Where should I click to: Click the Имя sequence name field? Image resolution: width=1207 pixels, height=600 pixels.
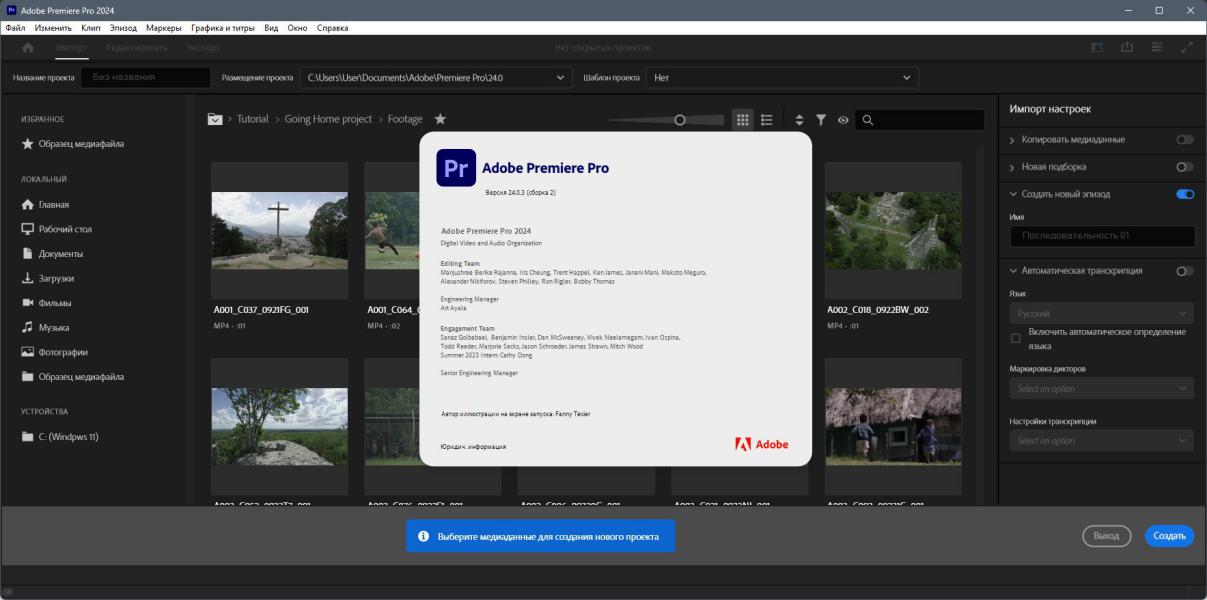[1102, 236]
